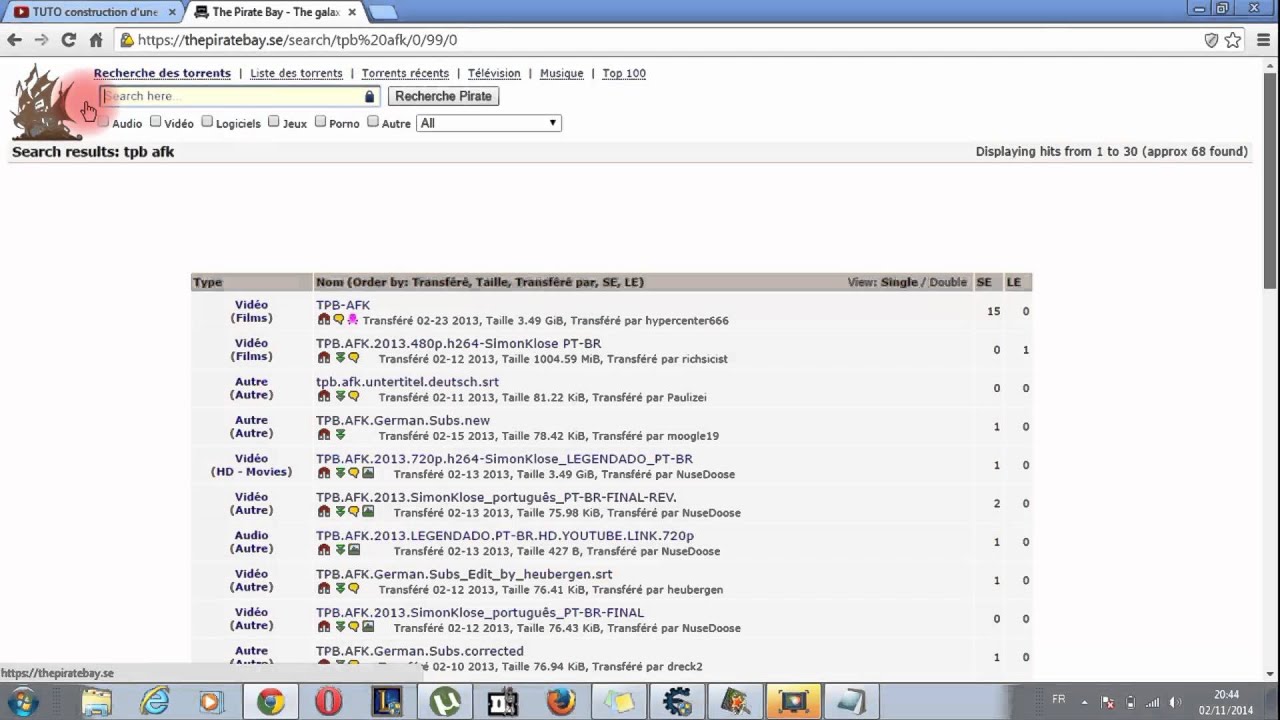Click the Type column header
The width and height of the screenshot is (1280, 720).
pyautogui.click(x=208, y=282)
